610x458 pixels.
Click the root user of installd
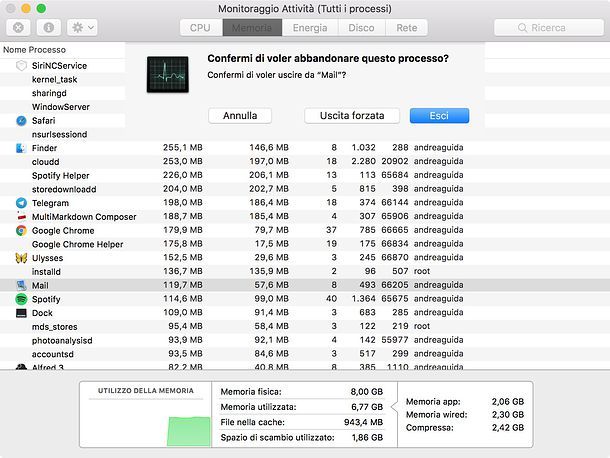tap(422, 271)
